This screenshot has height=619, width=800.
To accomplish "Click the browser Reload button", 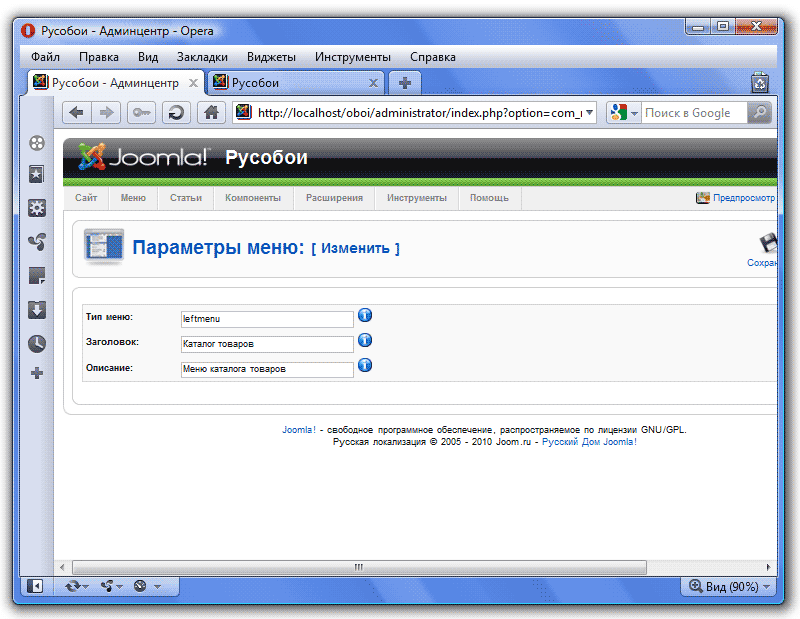I will (x=177, y=113).
